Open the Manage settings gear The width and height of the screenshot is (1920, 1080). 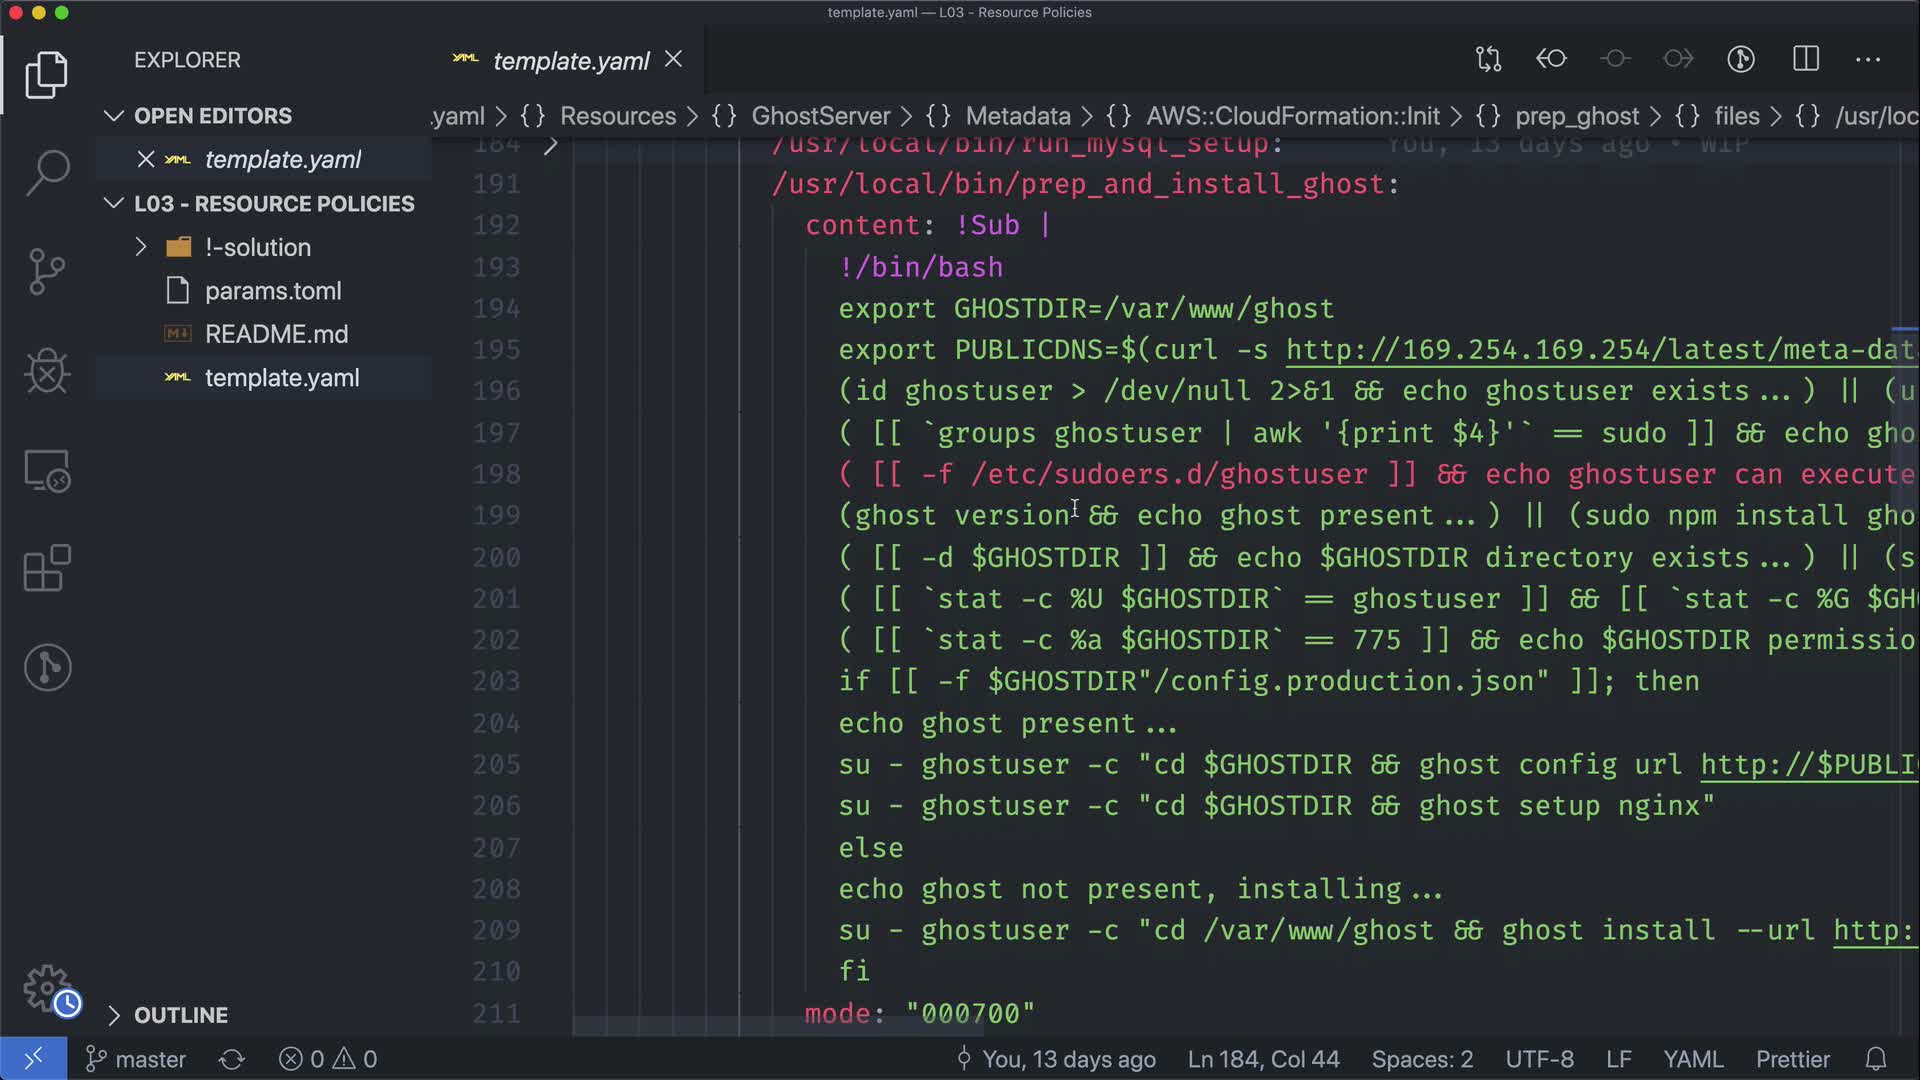coord(47,988)
